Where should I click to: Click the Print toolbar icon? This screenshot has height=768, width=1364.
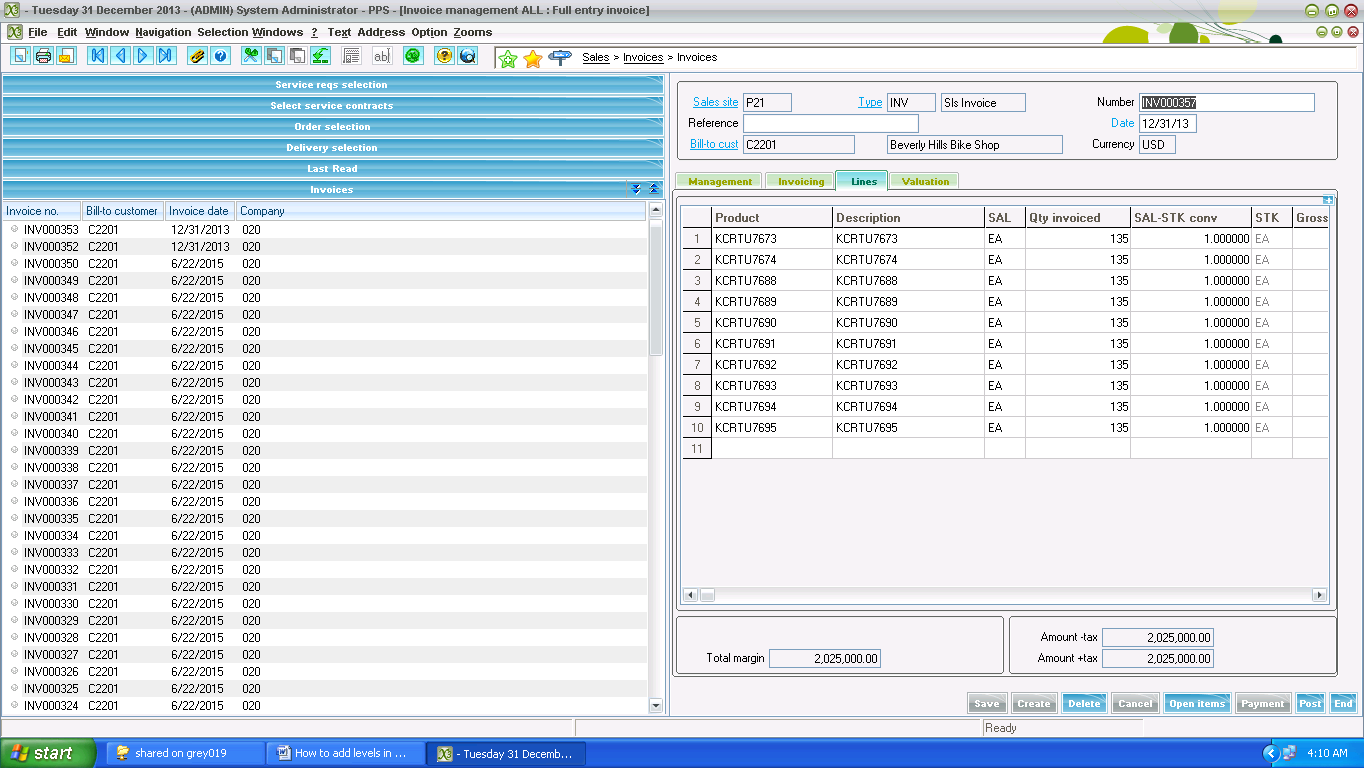point(43,56)
